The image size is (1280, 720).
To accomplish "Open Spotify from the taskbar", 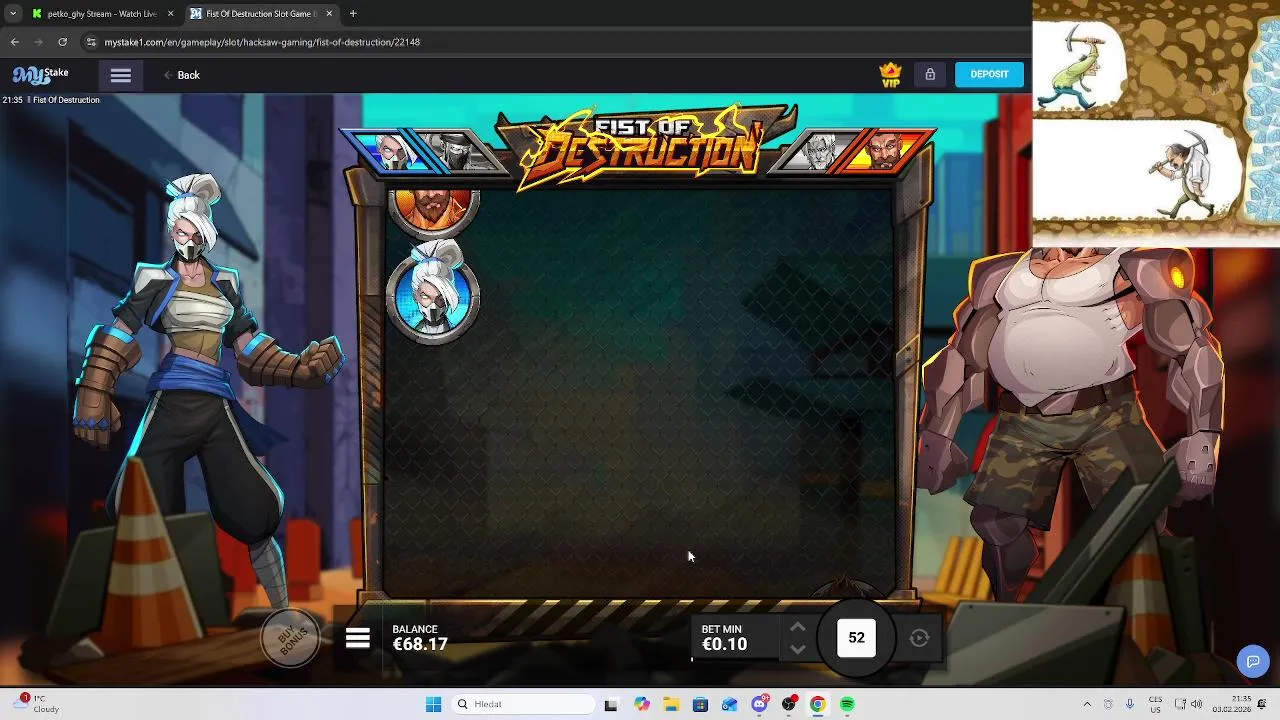I will click(x=847, y=704).
